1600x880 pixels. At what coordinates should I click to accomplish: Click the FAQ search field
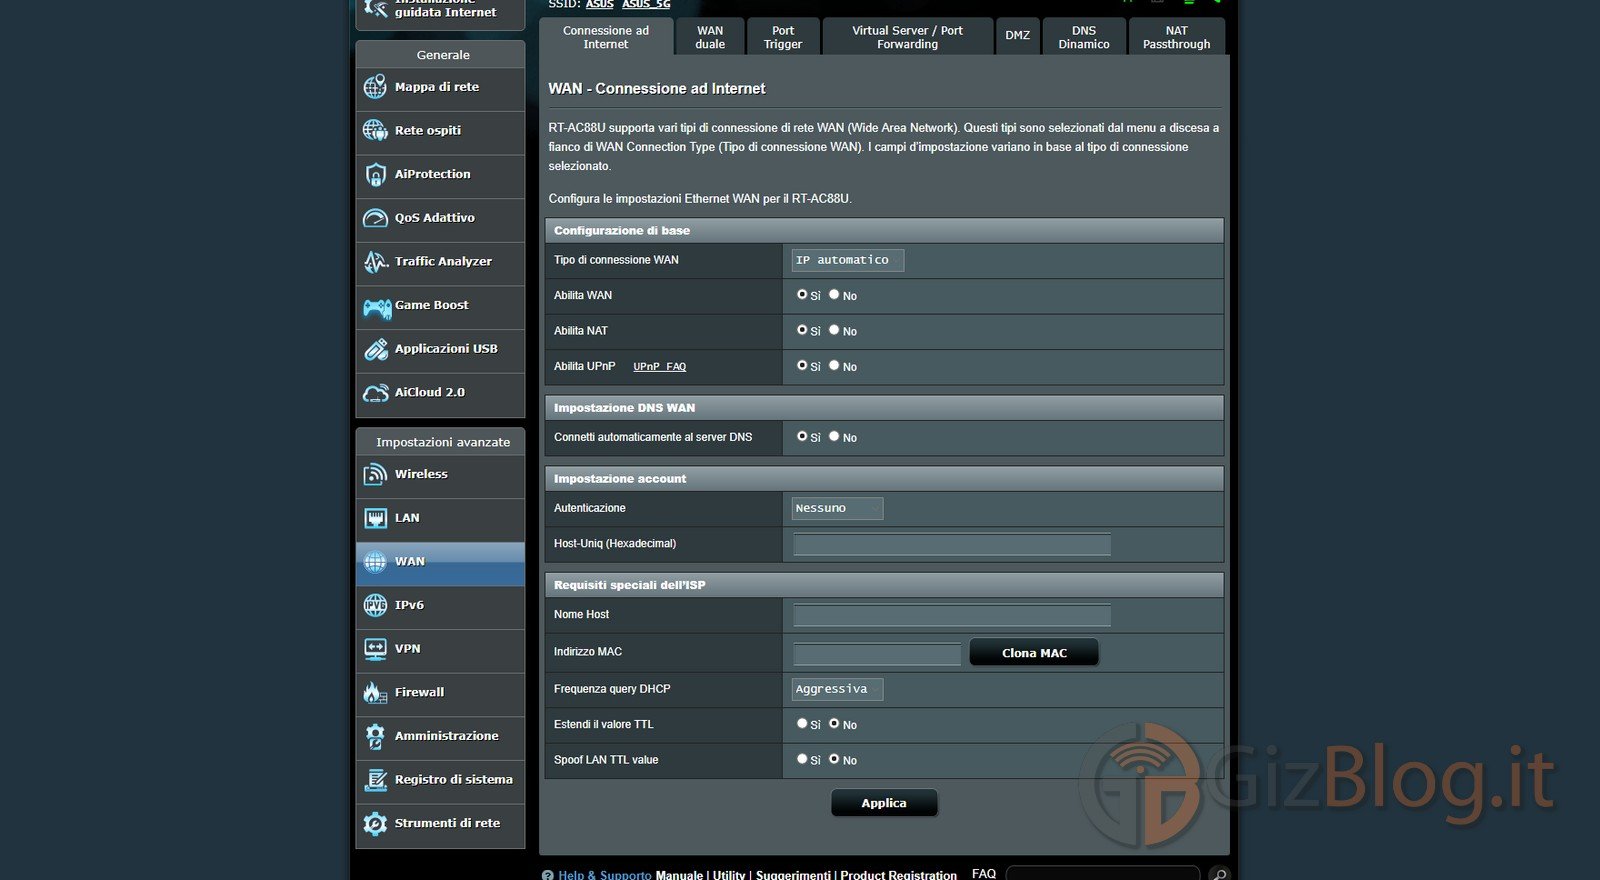click(1103, 874)
